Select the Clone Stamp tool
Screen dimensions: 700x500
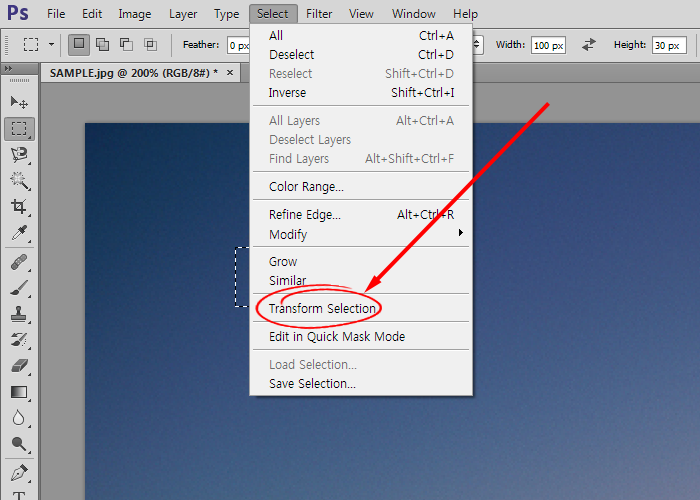[19, 314]
